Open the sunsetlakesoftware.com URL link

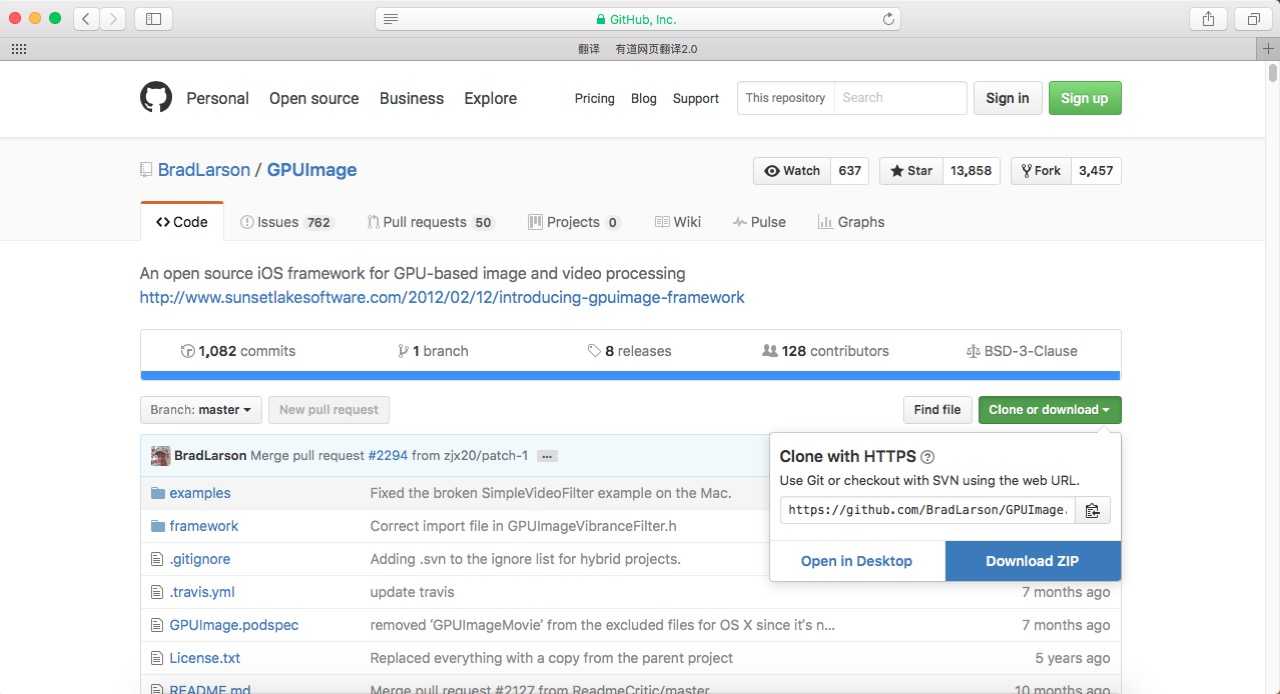(x=442, y=297)
